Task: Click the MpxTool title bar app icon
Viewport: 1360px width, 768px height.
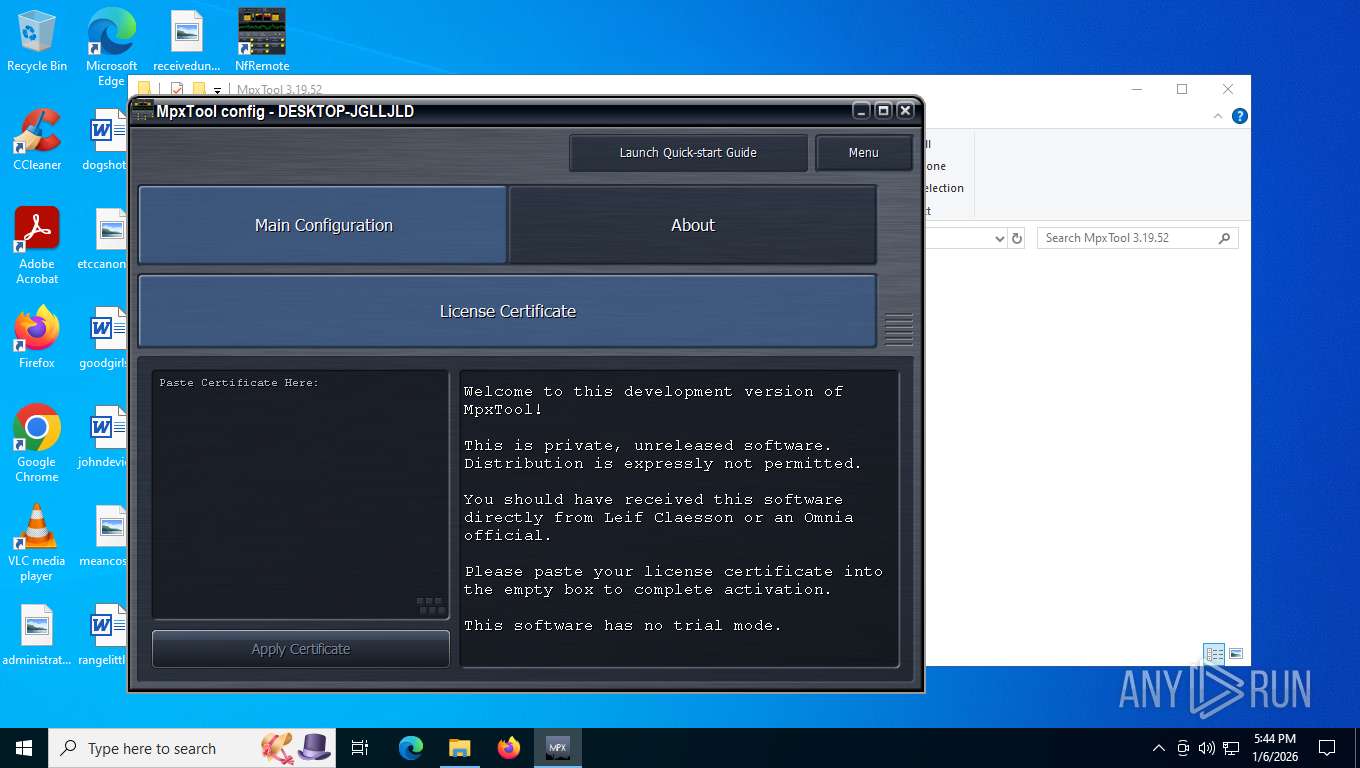Action: coord(143,111)
